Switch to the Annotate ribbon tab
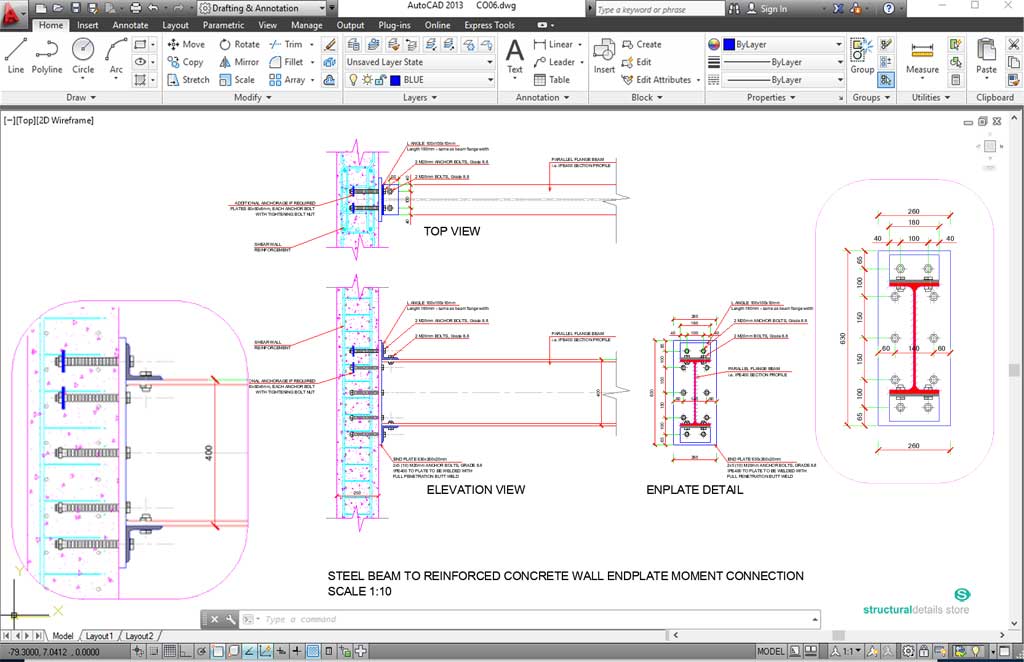 tap(130, 25)
